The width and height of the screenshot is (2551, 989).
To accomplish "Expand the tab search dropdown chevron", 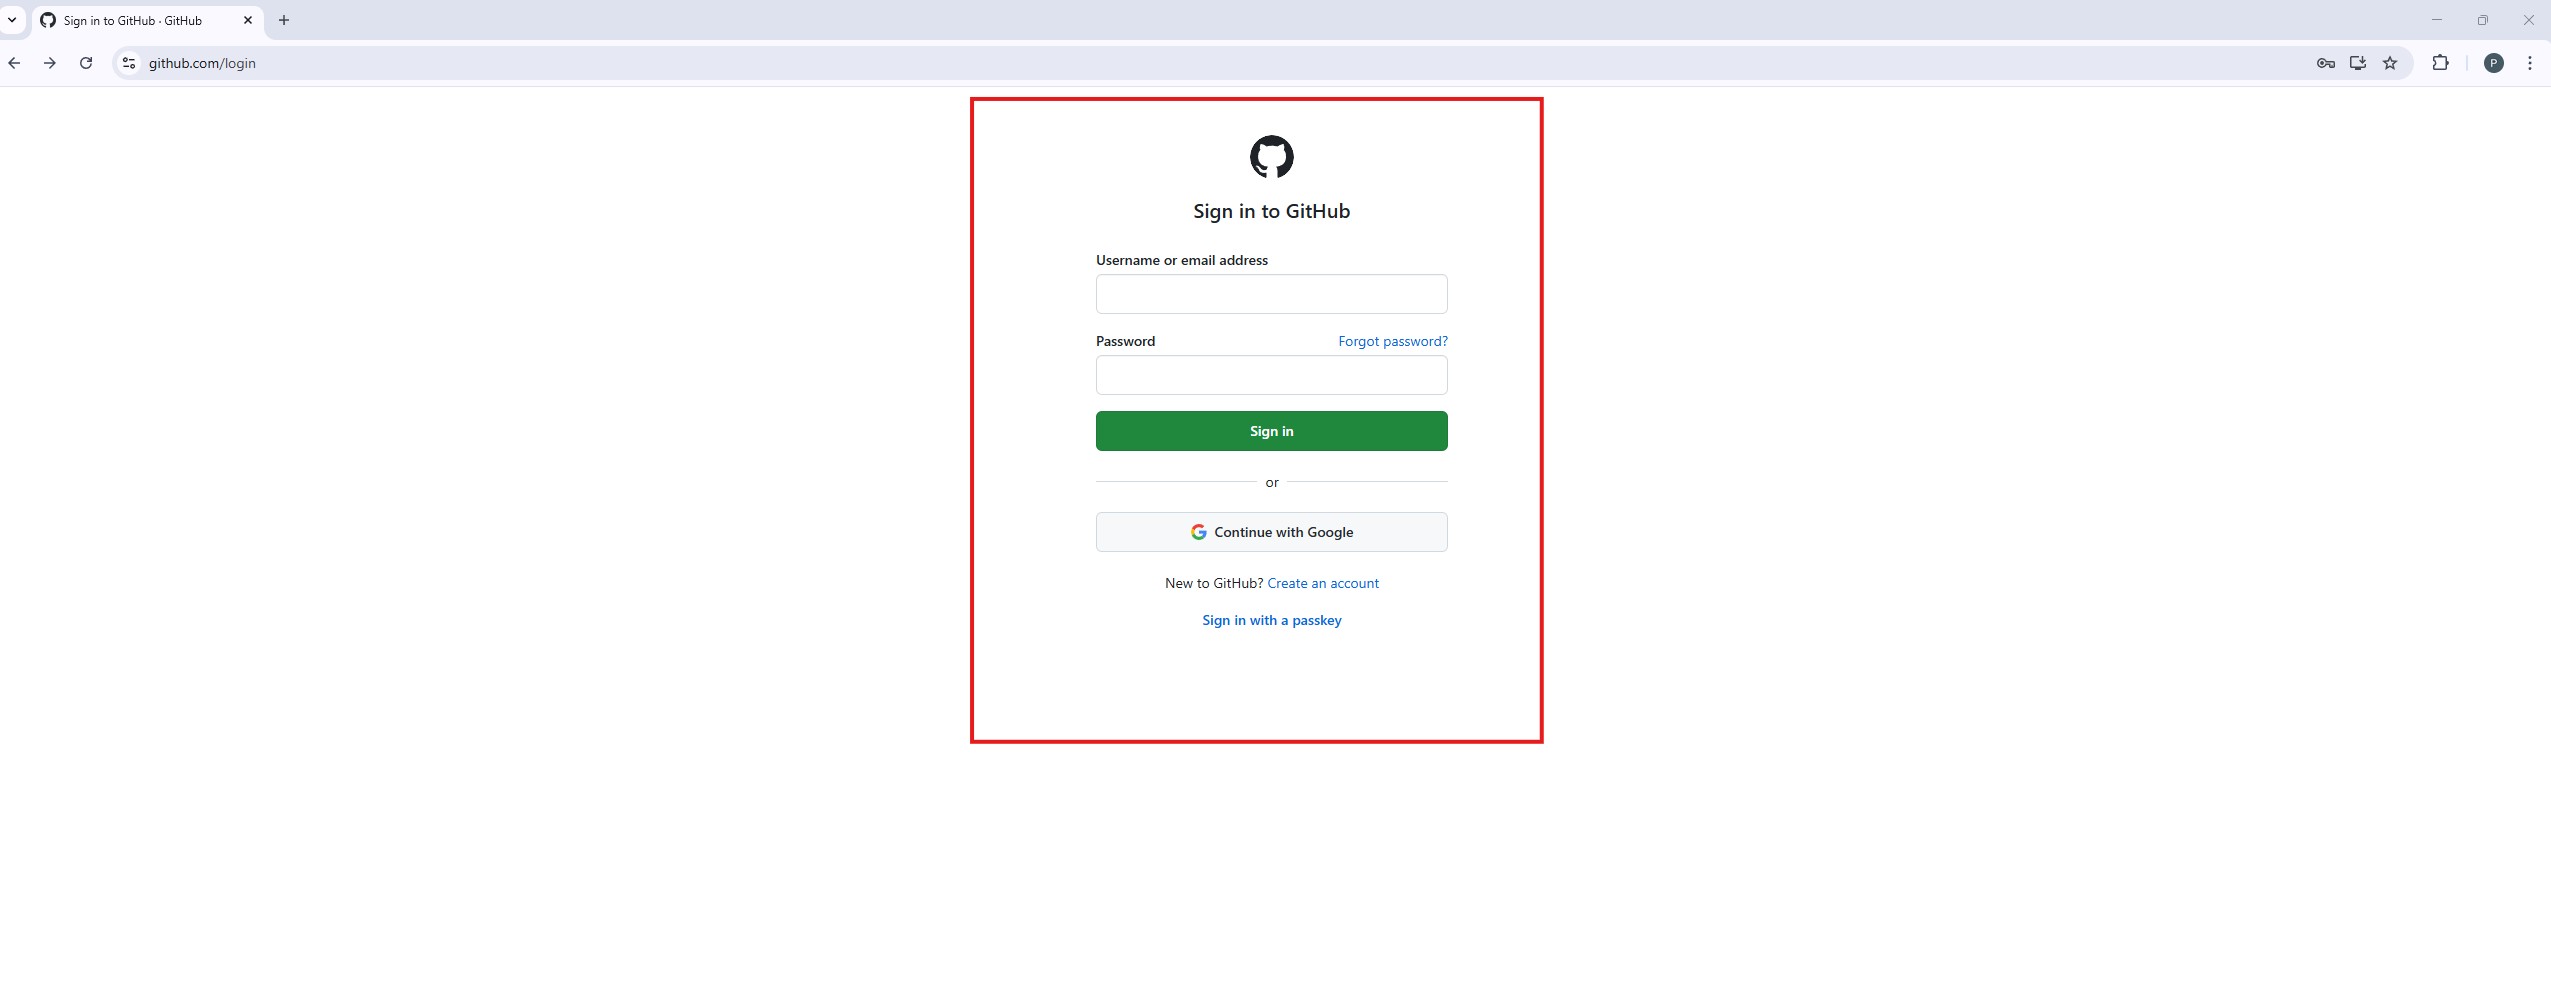I will point(12,20).
